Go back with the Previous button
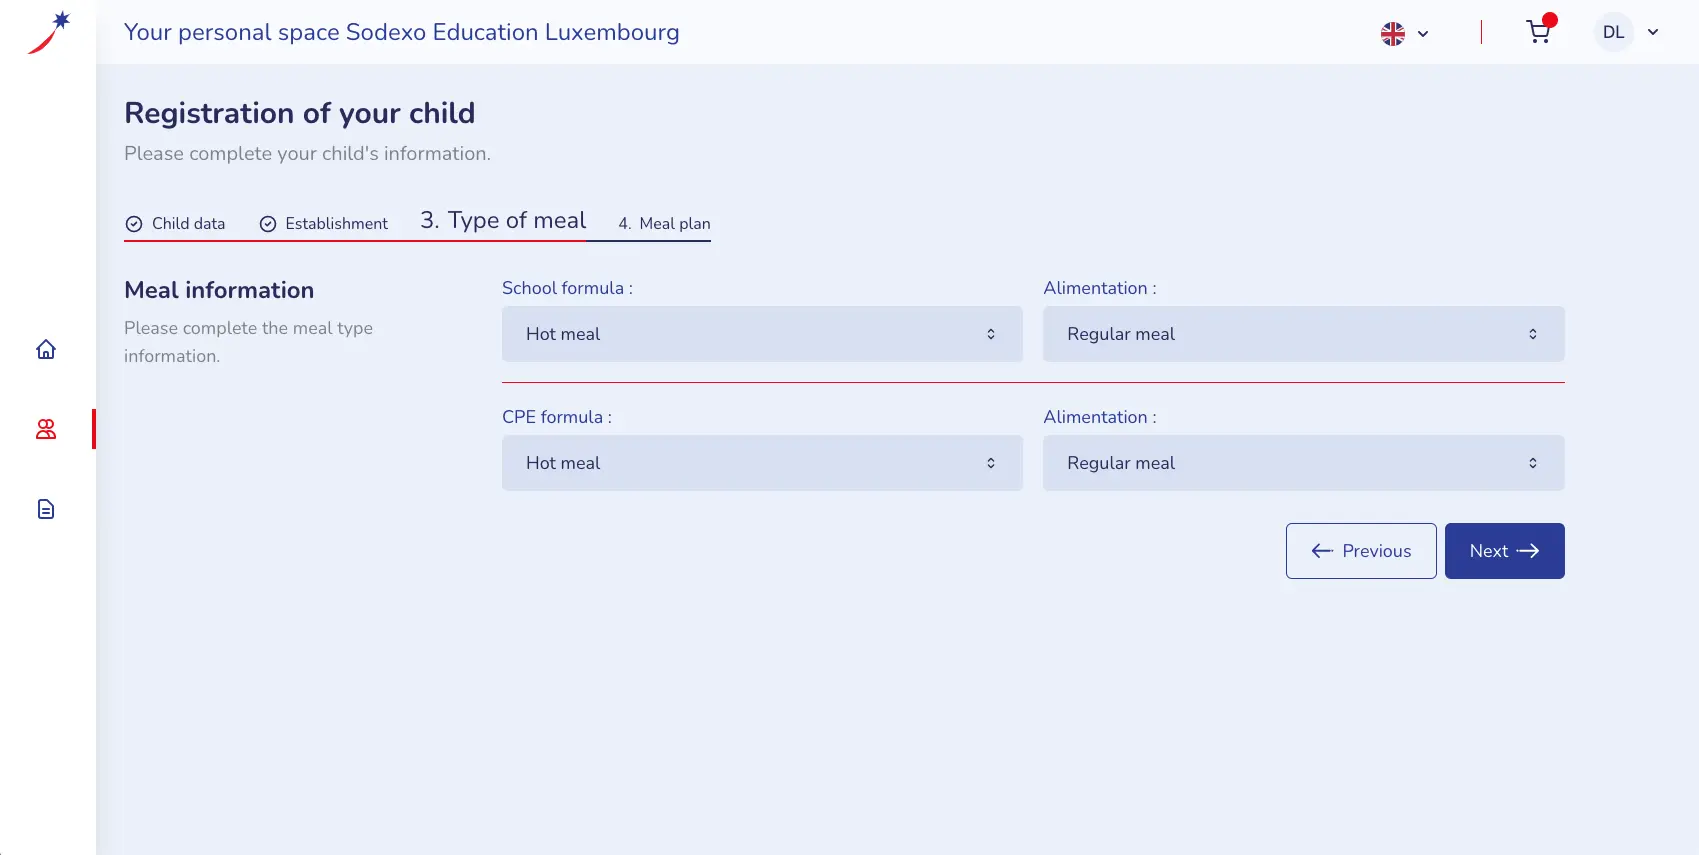The height and width of the screenshot is (855, 1699). tap(1361, 551)
